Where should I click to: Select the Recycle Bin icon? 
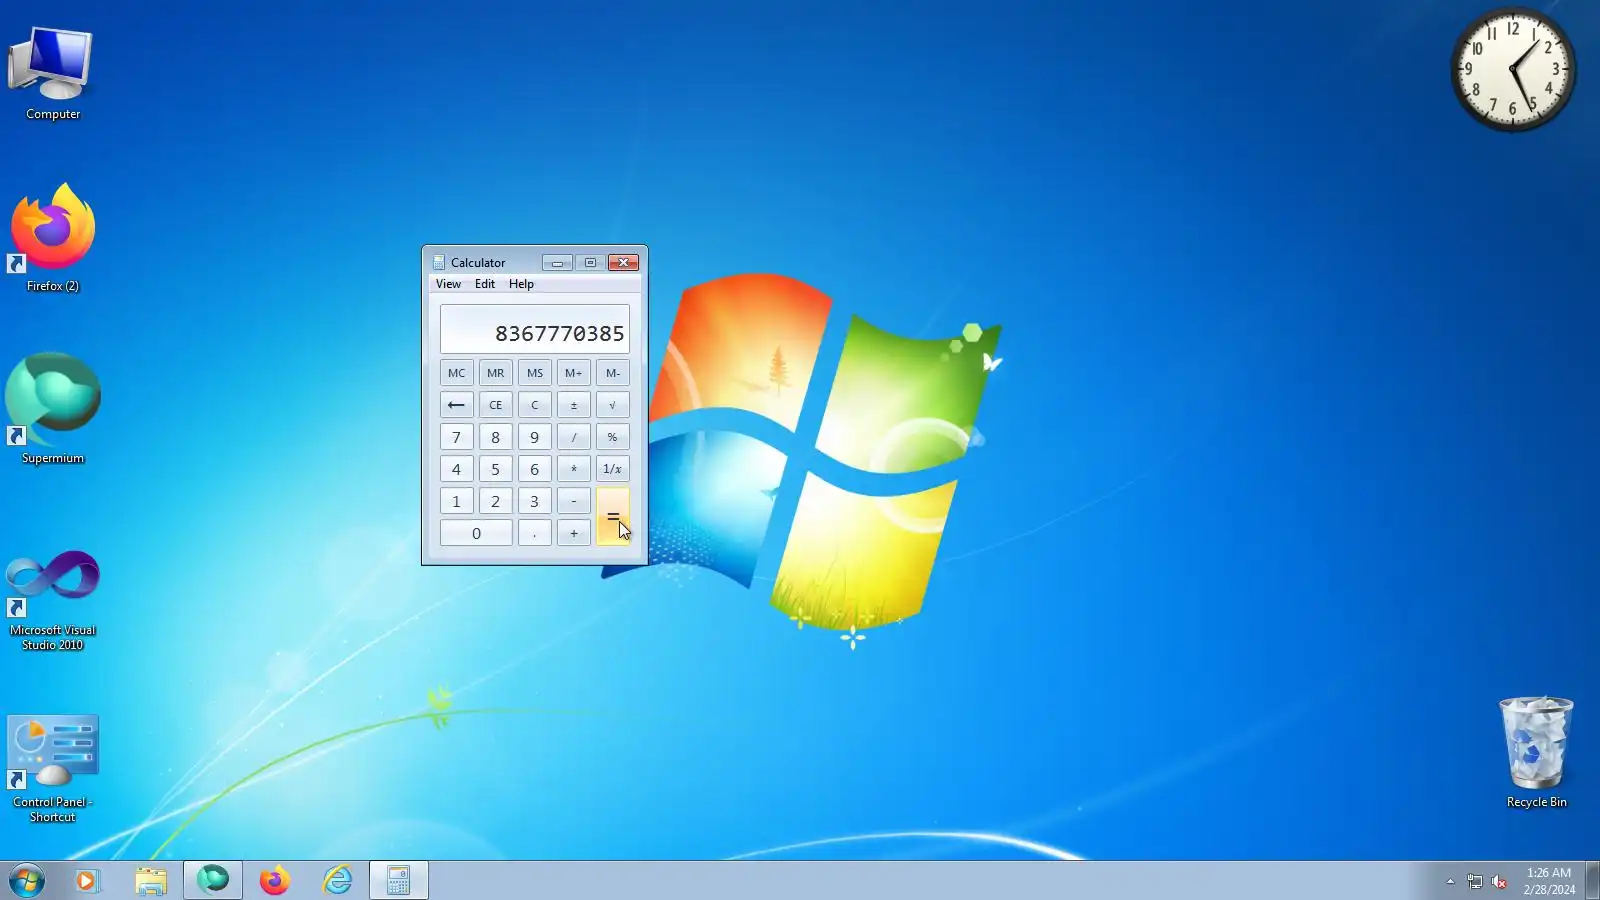coord(1536,753)
